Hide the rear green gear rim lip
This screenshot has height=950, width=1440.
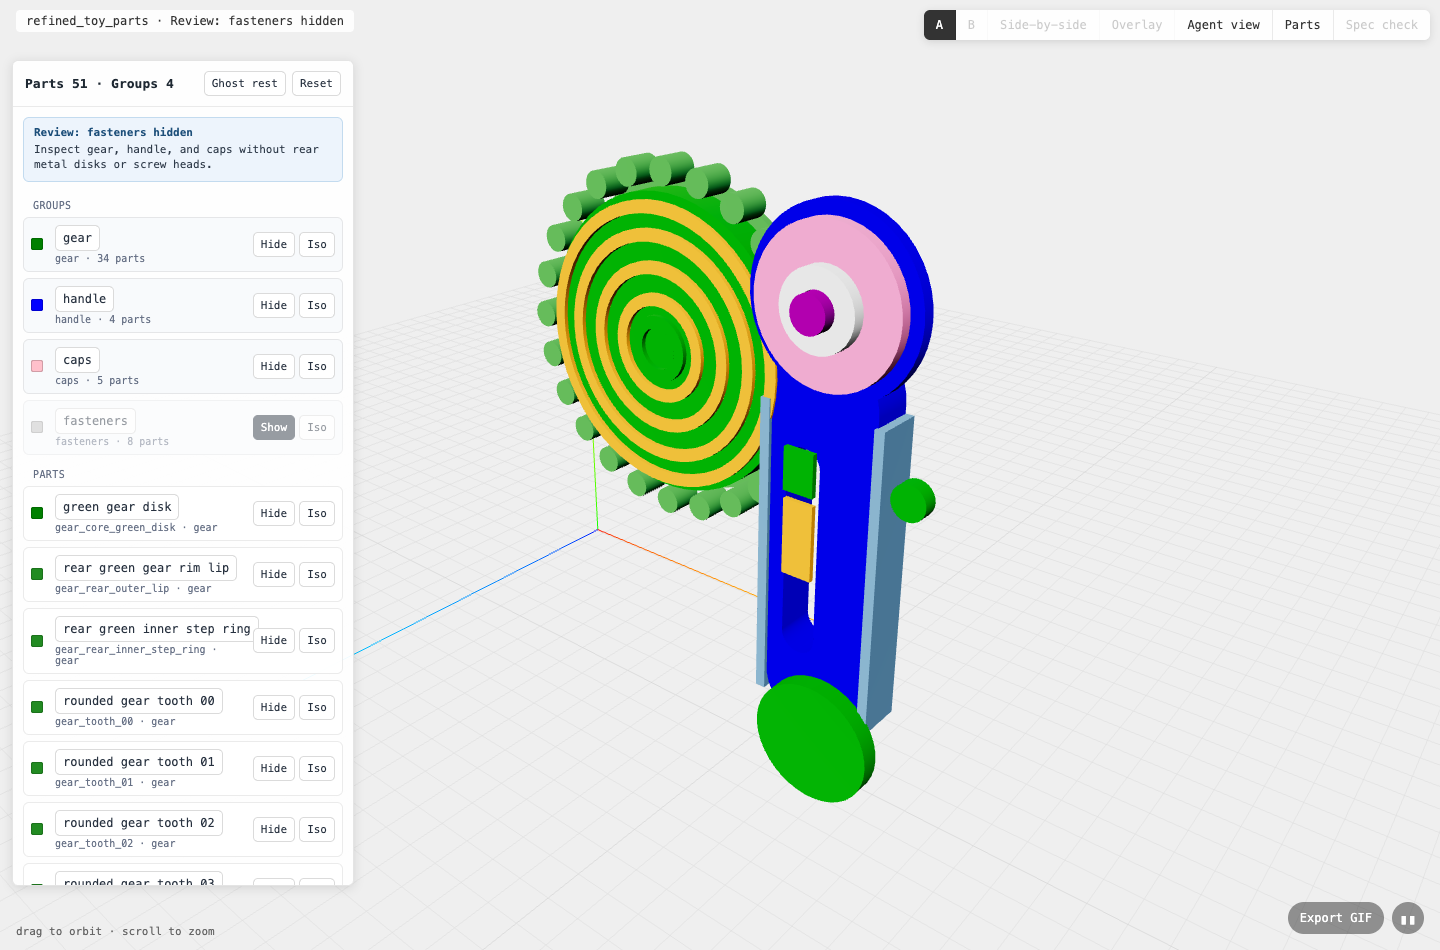point(274,575)
